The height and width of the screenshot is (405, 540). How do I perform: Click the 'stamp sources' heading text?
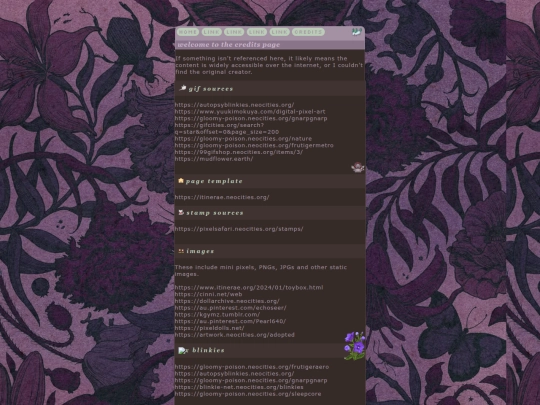click(215, 213)
